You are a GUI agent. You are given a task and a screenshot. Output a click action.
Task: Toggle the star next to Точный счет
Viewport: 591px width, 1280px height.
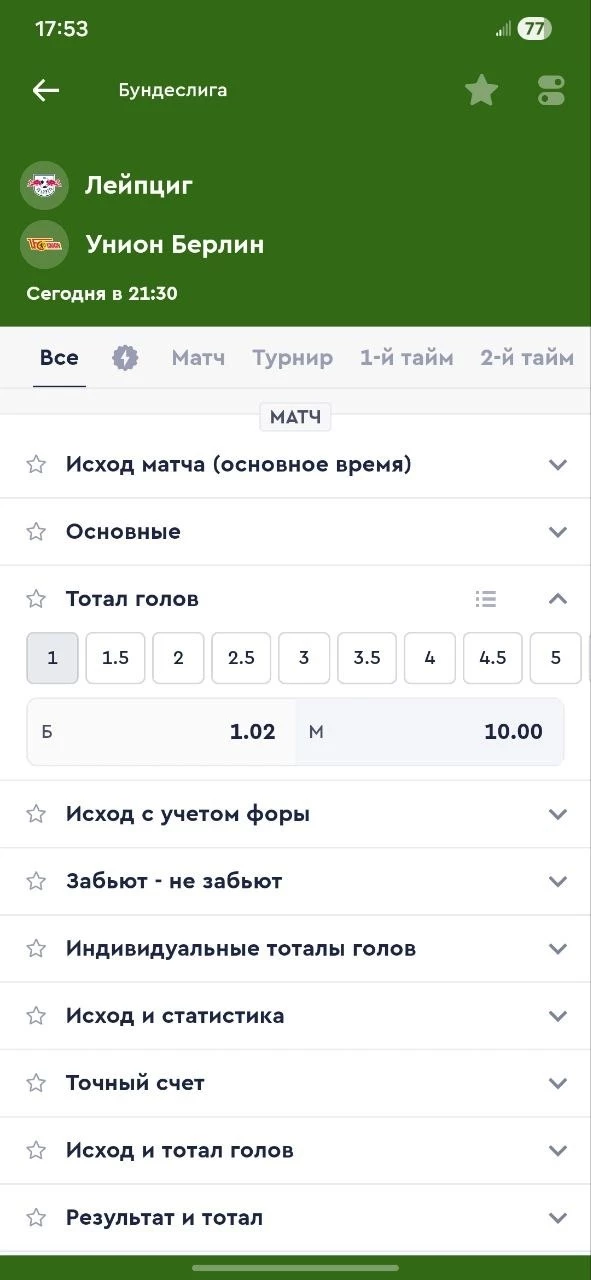(36, 1082)
